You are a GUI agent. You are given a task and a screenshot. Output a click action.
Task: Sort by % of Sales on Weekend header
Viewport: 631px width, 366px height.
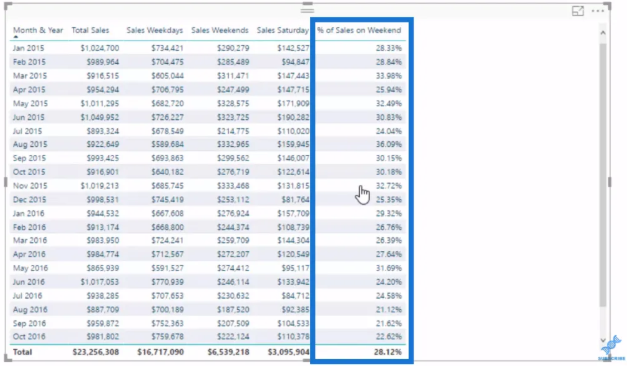359,30
